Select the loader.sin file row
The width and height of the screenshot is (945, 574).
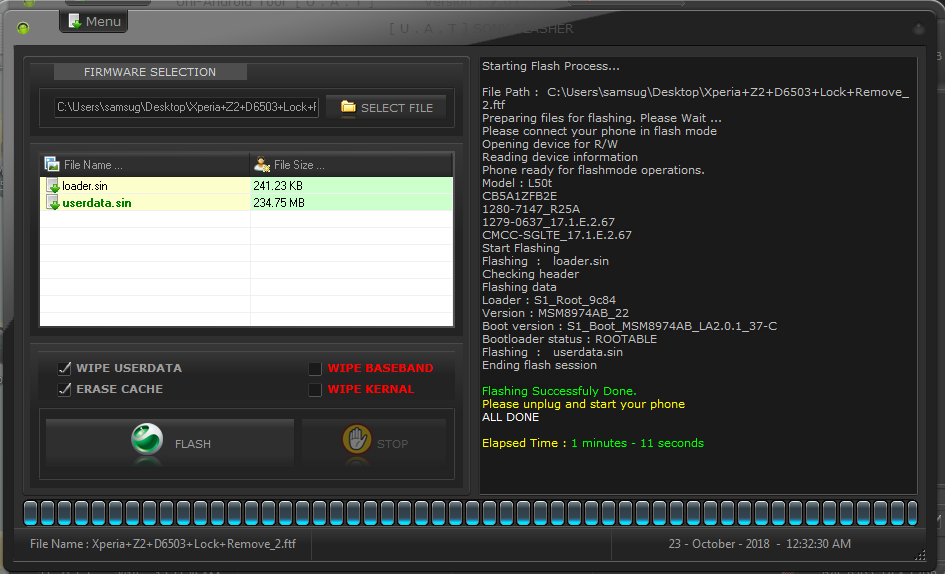pyautogui.click(x=246, y=186)
